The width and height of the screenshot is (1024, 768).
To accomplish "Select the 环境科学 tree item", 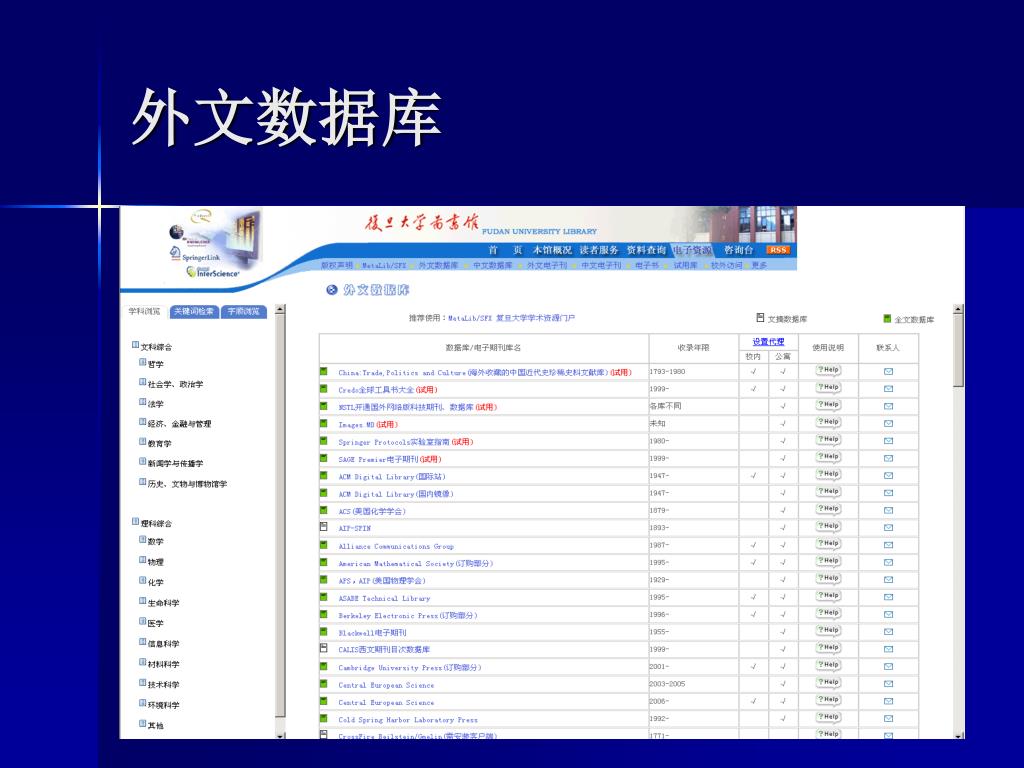I will 163,705.
